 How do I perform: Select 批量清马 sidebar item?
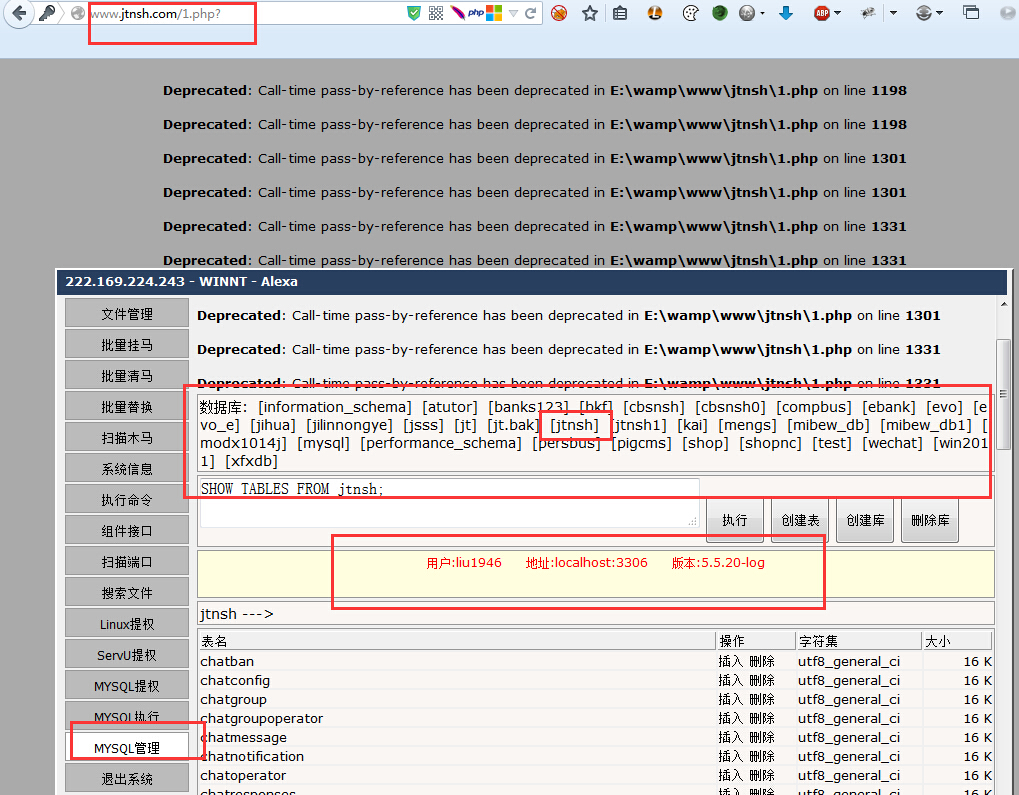point(127,376)
